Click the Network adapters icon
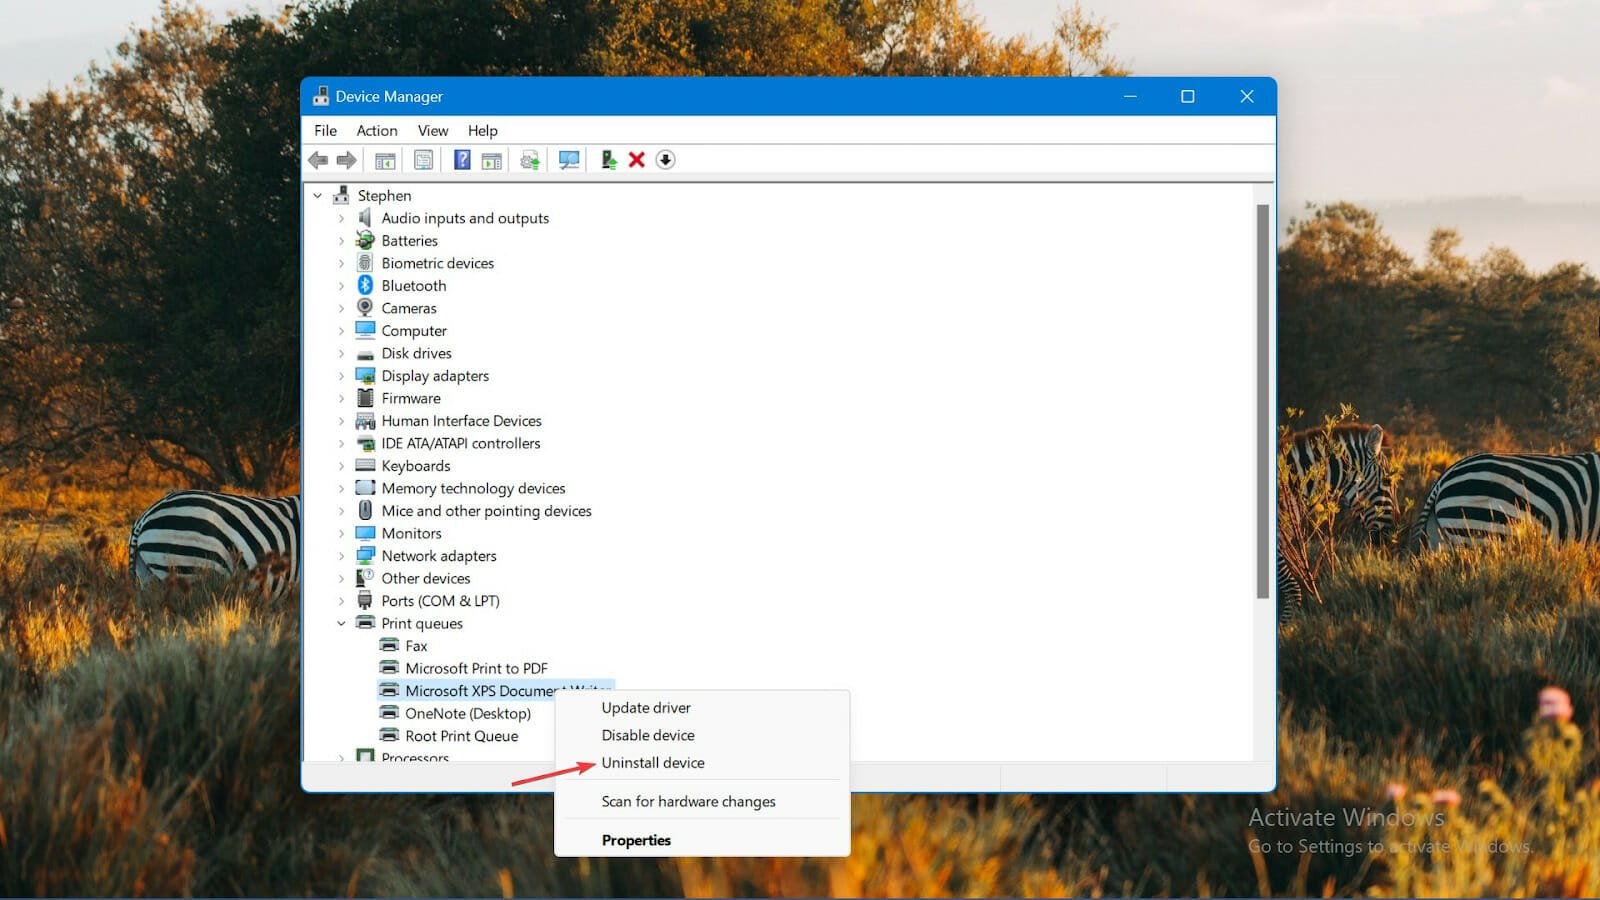The image size is (1600, 900). [365, 555]
